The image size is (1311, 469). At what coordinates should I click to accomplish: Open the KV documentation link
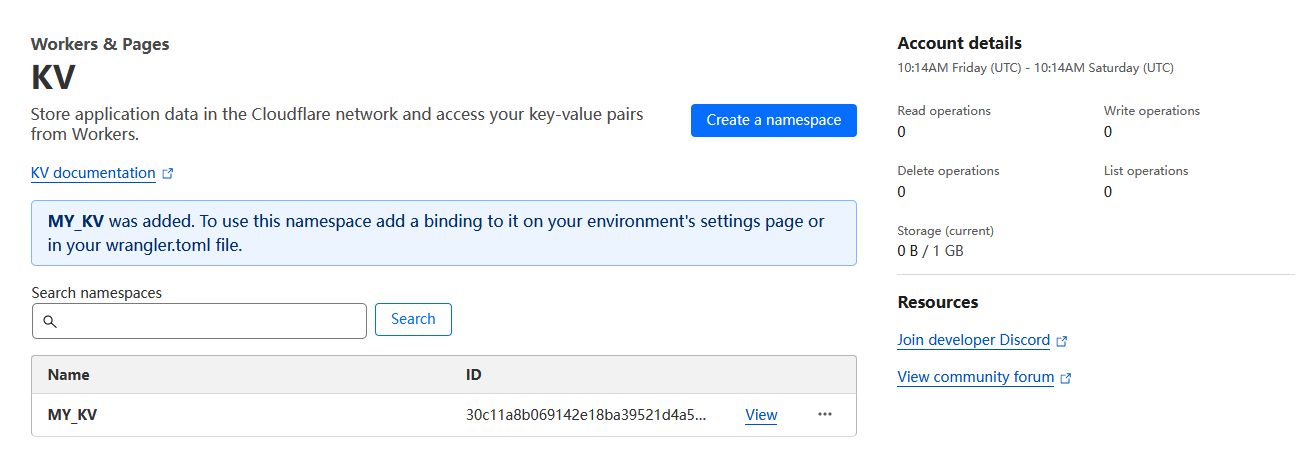tap(93, 173)
